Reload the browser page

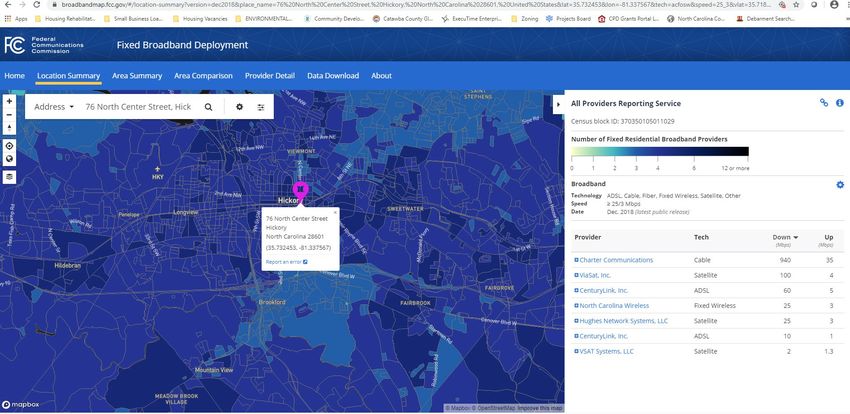coord(36,4)
